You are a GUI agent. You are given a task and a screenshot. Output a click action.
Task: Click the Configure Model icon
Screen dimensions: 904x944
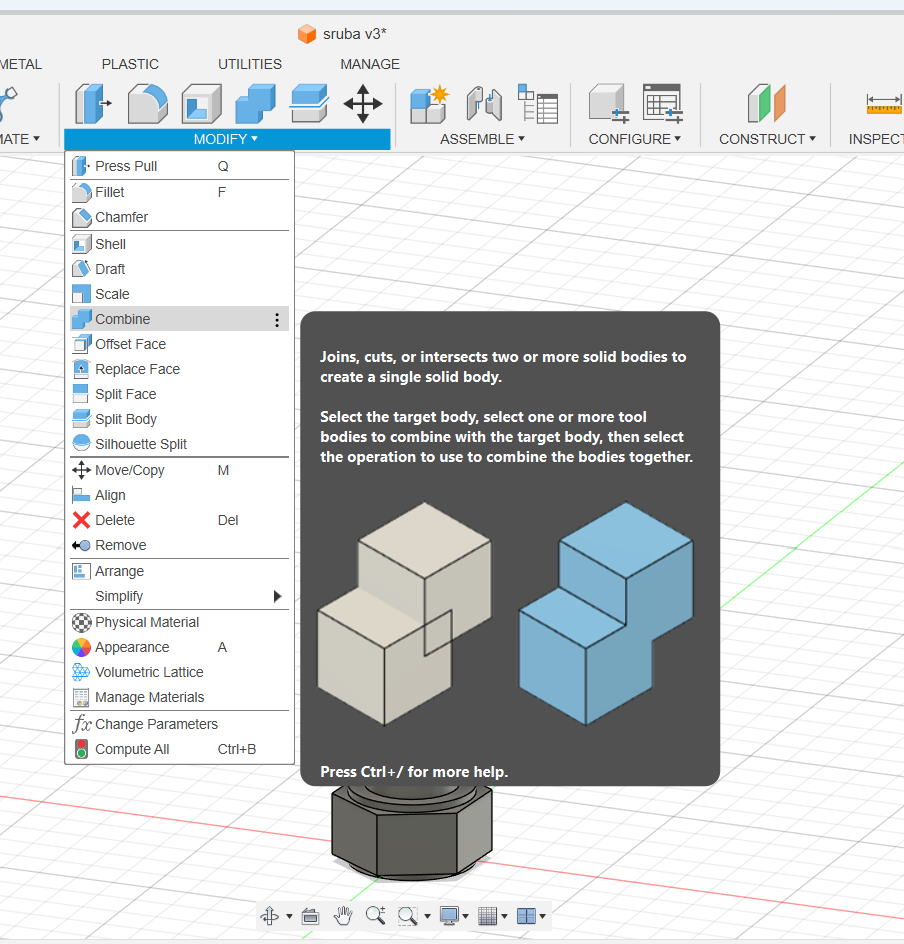coord(608,104)
